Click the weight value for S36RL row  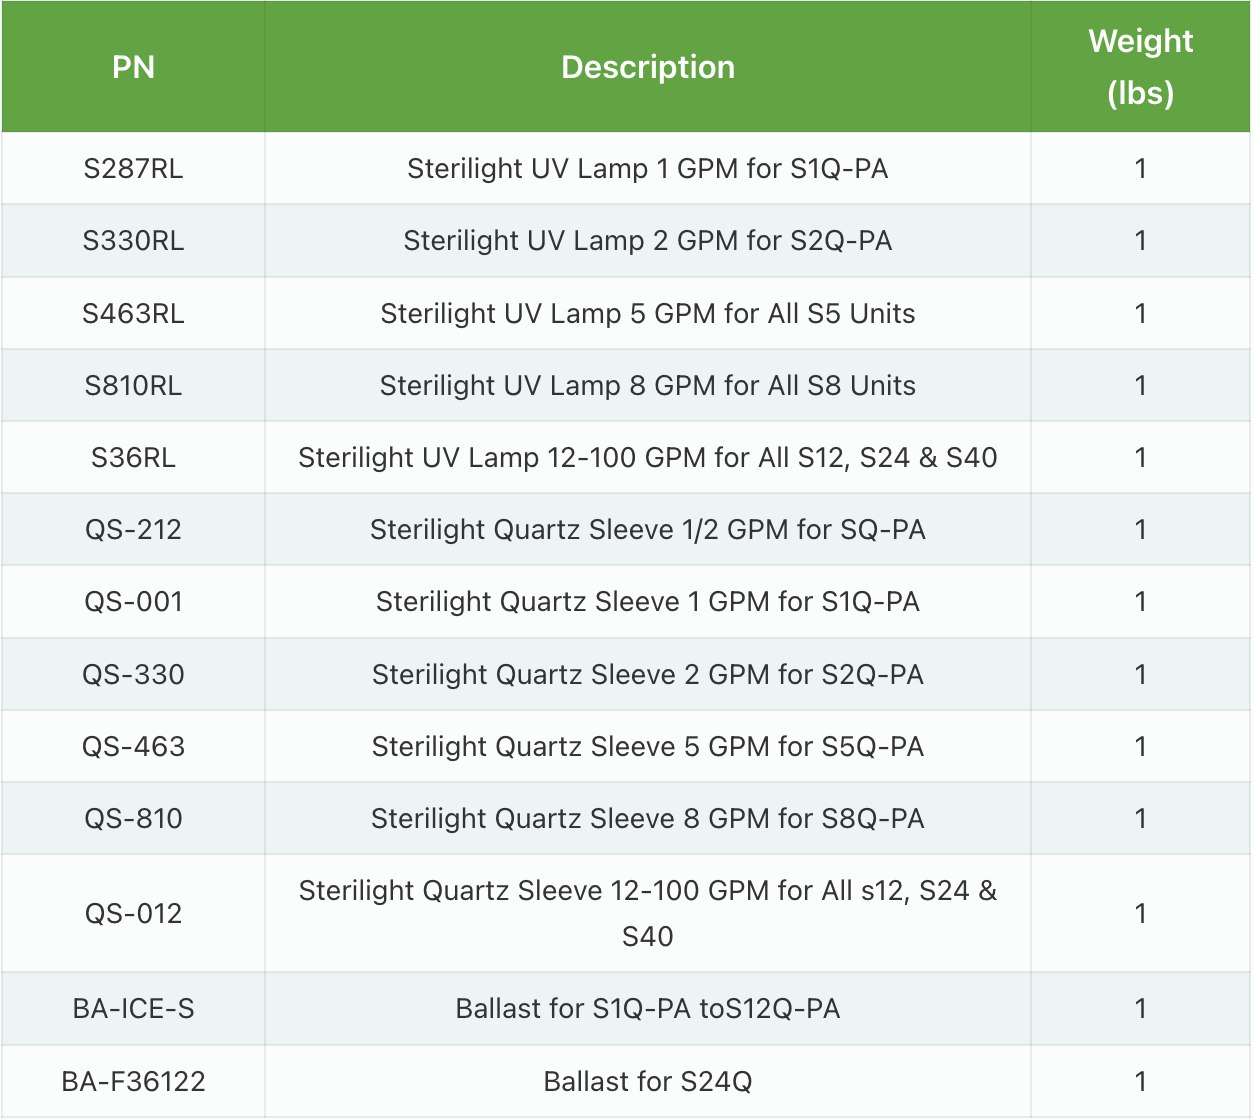(x=1140, y=457)
